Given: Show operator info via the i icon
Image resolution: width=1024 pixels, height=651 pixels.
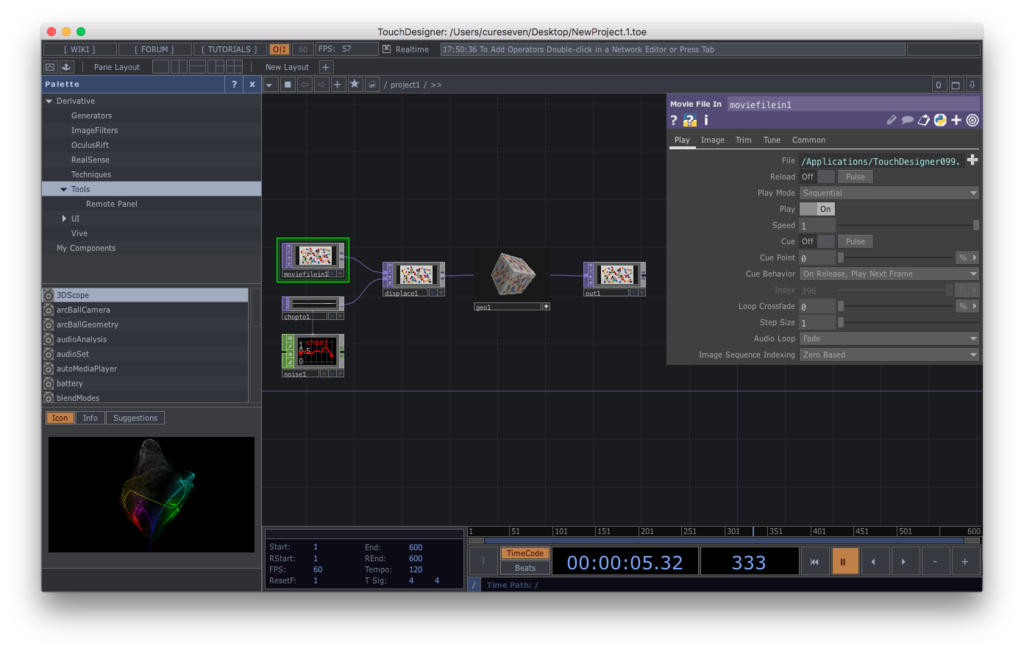Looking at the screenshot, I should (x=706, y=120).
